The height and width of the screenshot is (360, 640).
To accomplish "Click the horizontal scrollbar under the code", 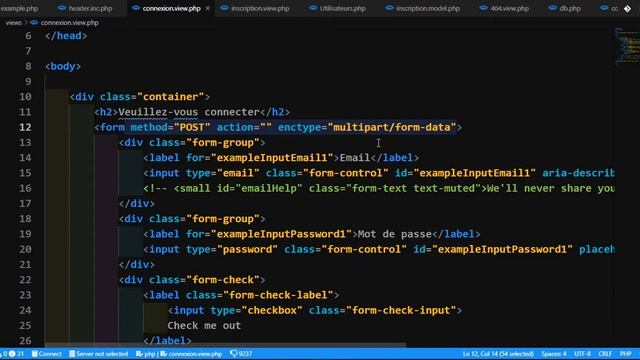I will click(225, 345).
